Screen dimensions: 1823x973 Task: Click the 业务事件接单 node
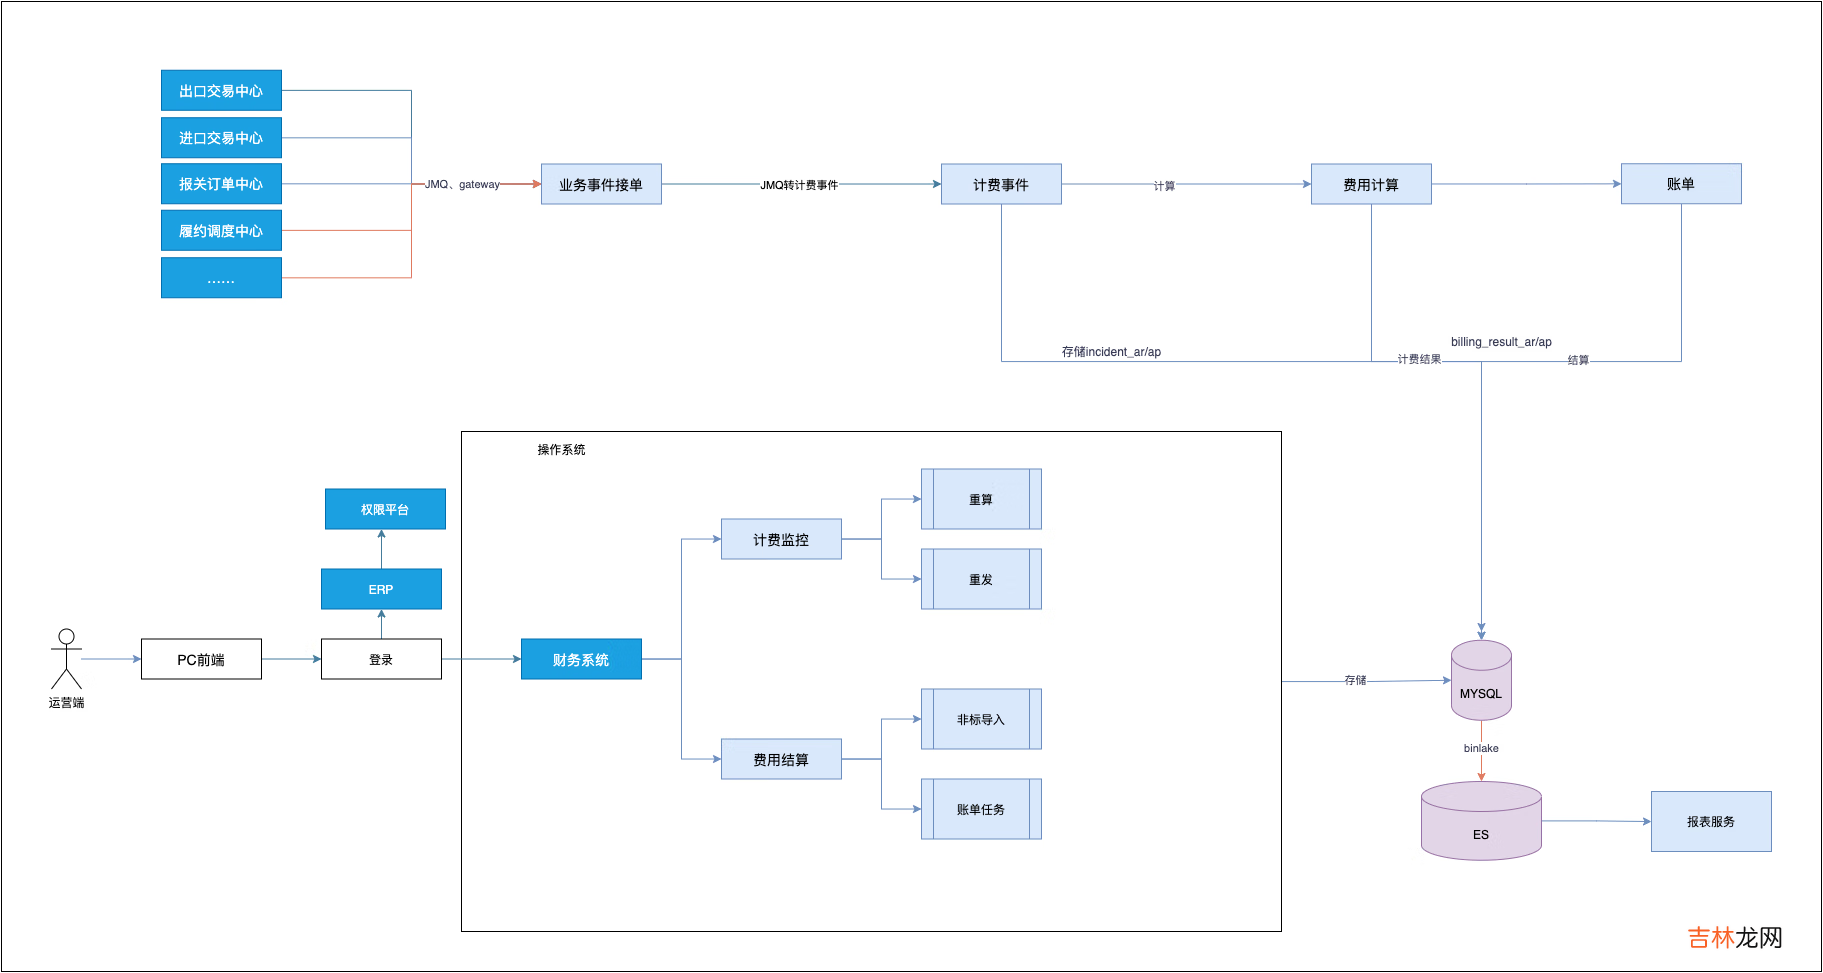(x=601, y=185)
